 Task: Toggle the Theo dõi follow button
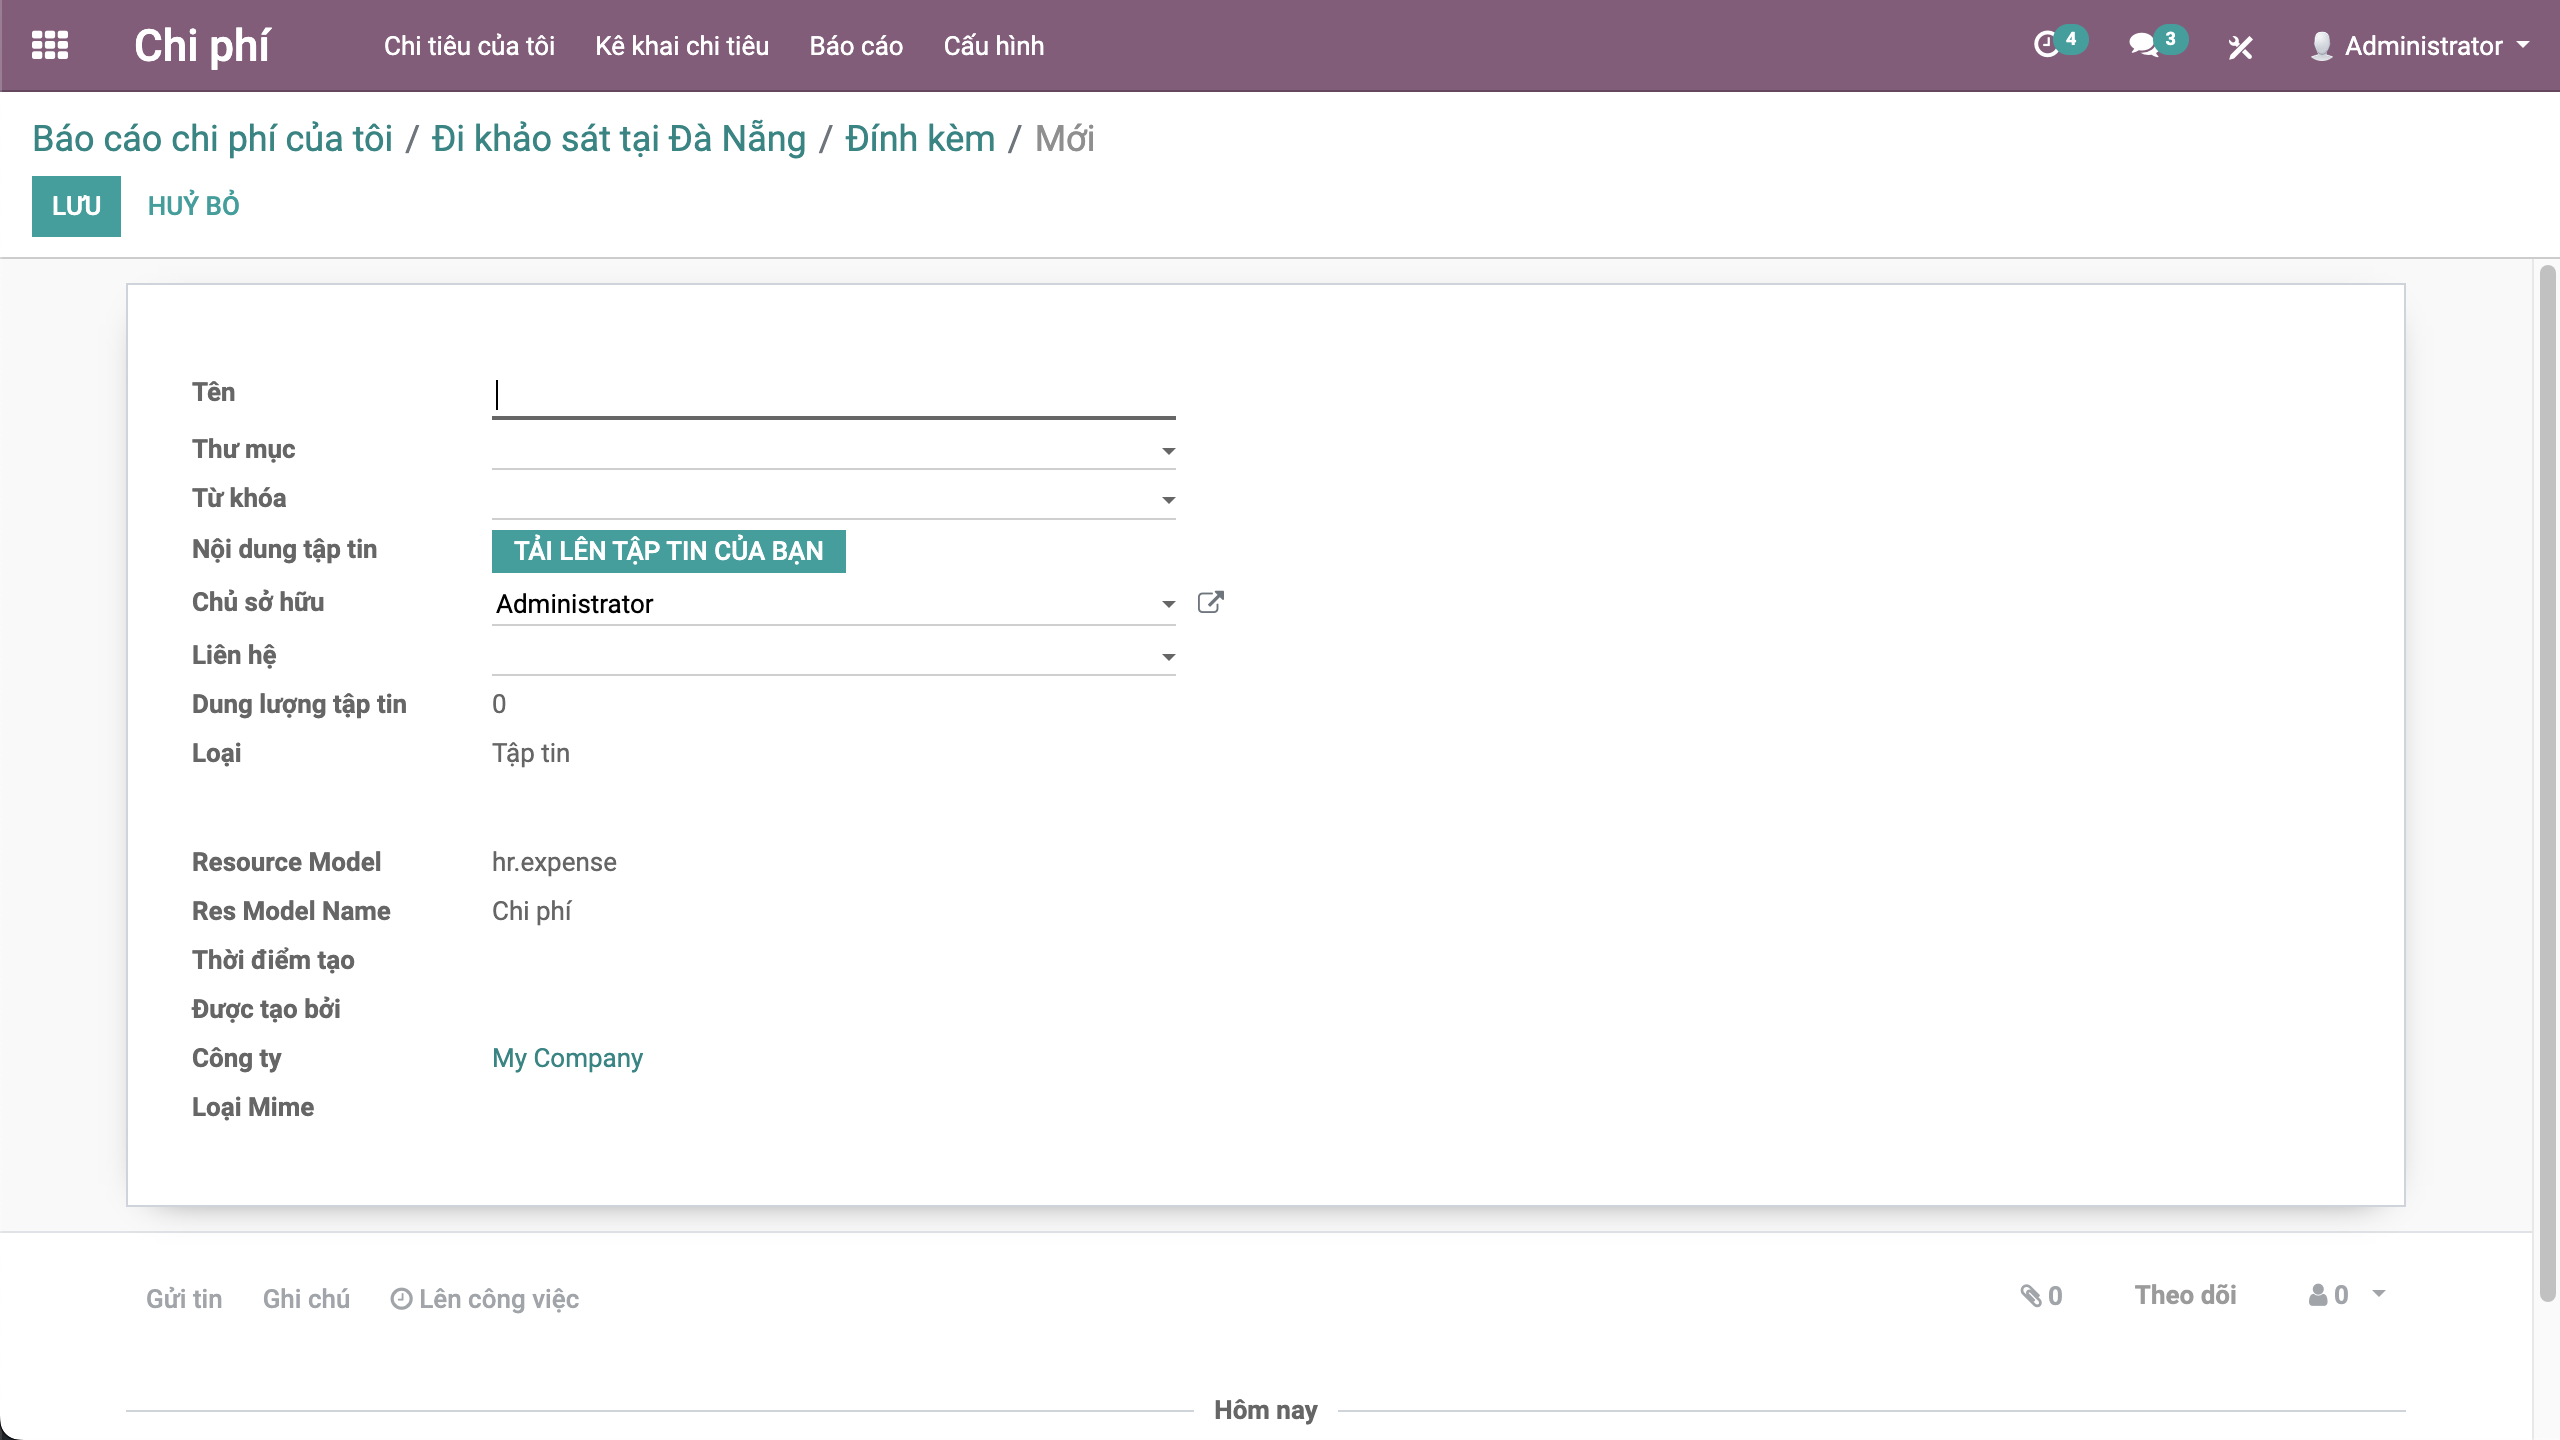click(2185, 1296)
